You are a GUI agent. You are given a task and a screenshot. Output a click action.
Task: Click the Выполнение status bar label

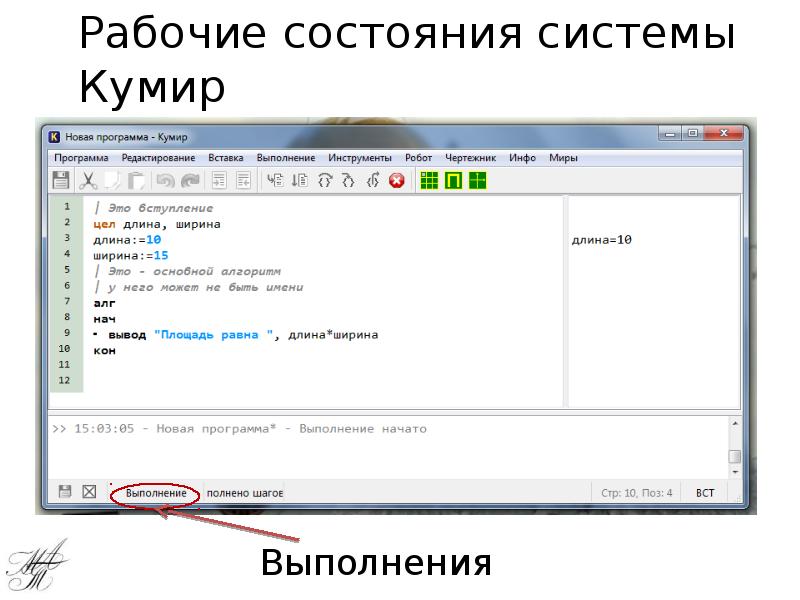coord(156,493)
